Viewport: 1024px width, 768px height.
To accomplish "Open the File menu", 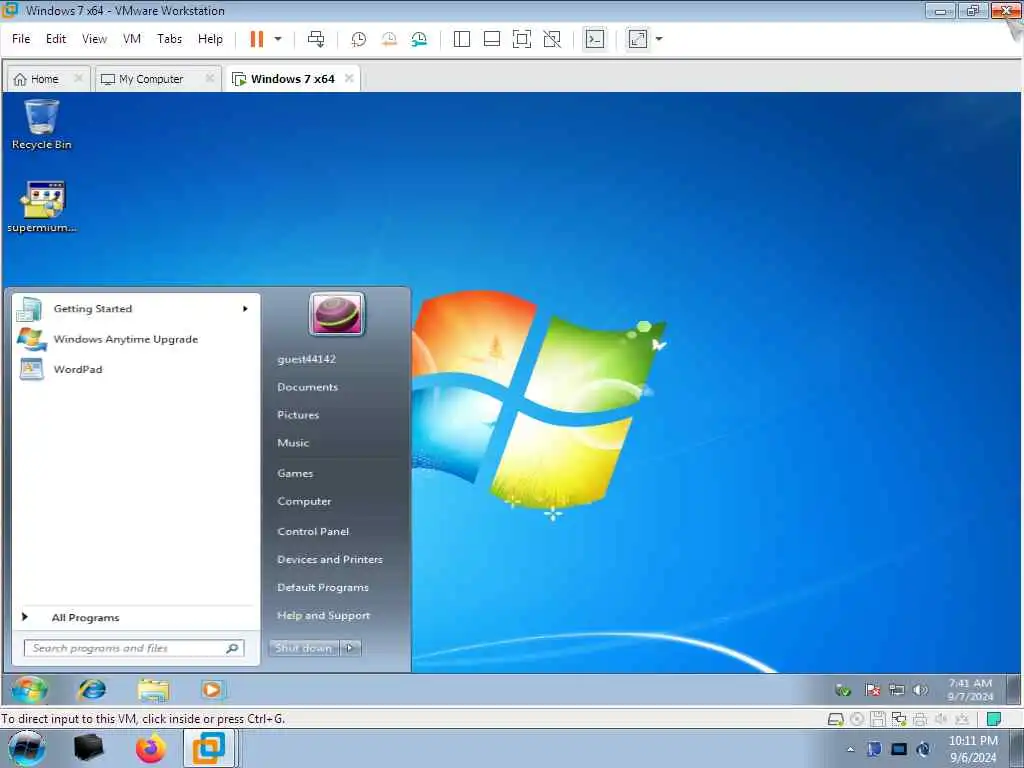I will [21, 39].
